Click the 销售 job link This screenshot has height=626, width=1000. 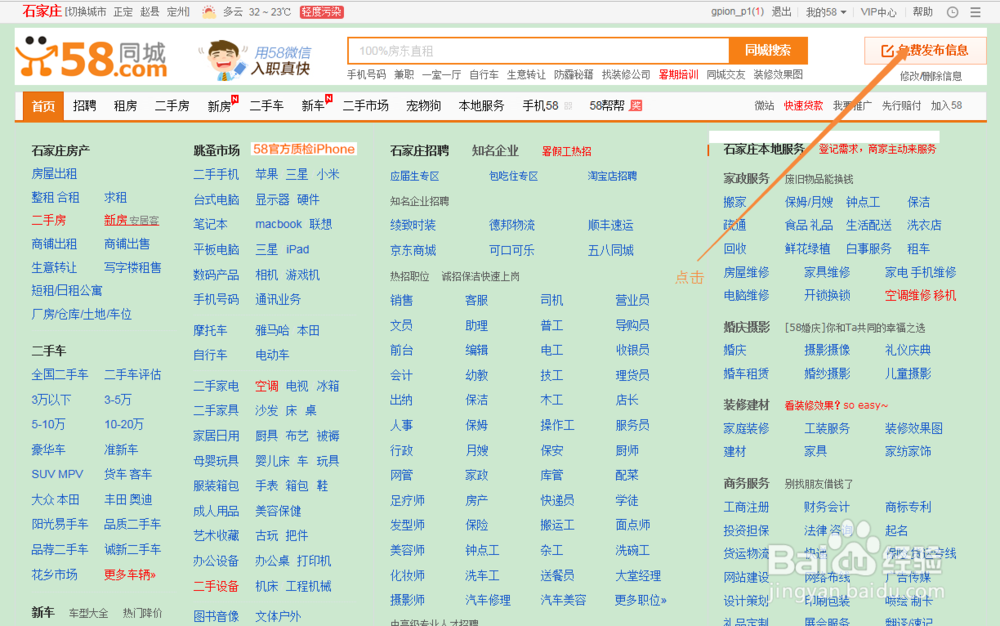[x=402, y=300]
